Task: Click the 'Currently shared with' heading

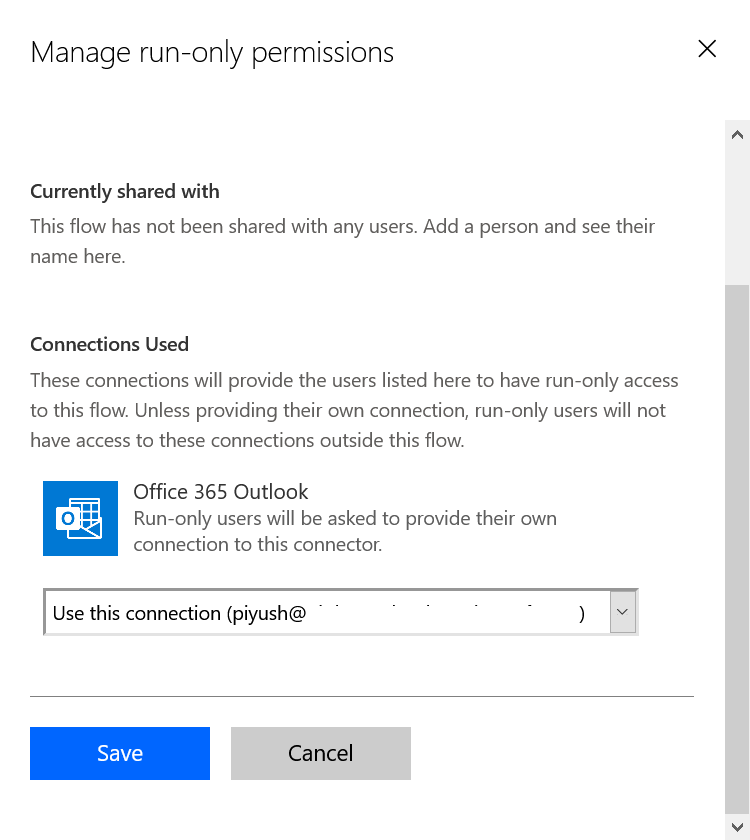Action: coord(124,191)
